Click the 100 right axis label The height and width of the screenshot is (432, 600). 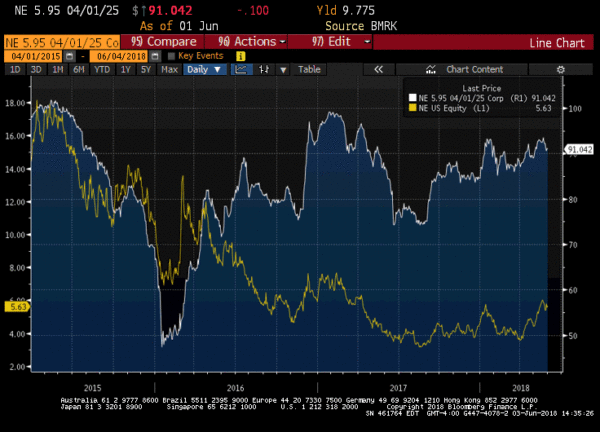point(575,109)
